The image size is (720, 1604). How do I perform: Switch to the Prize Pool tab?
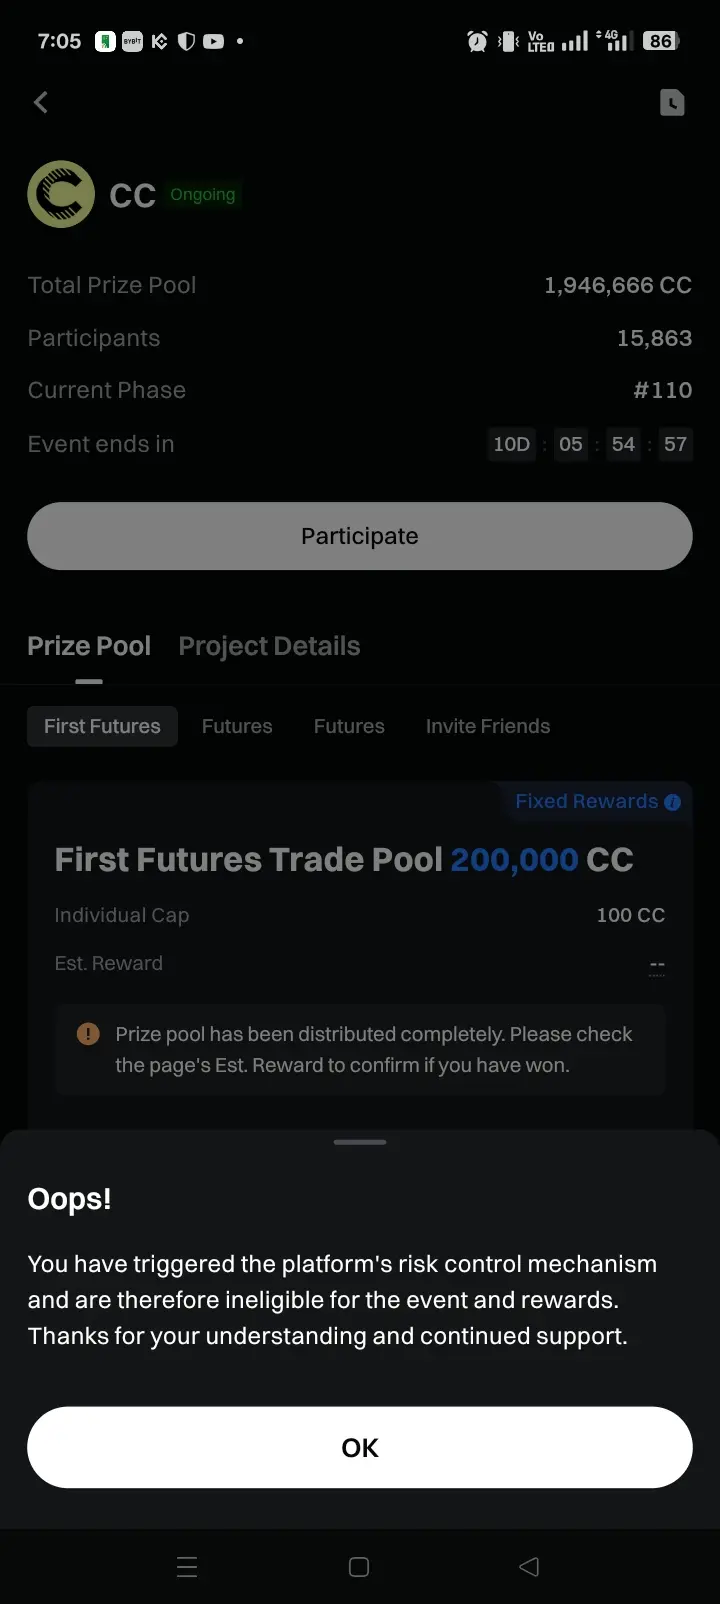pos(89,646)
